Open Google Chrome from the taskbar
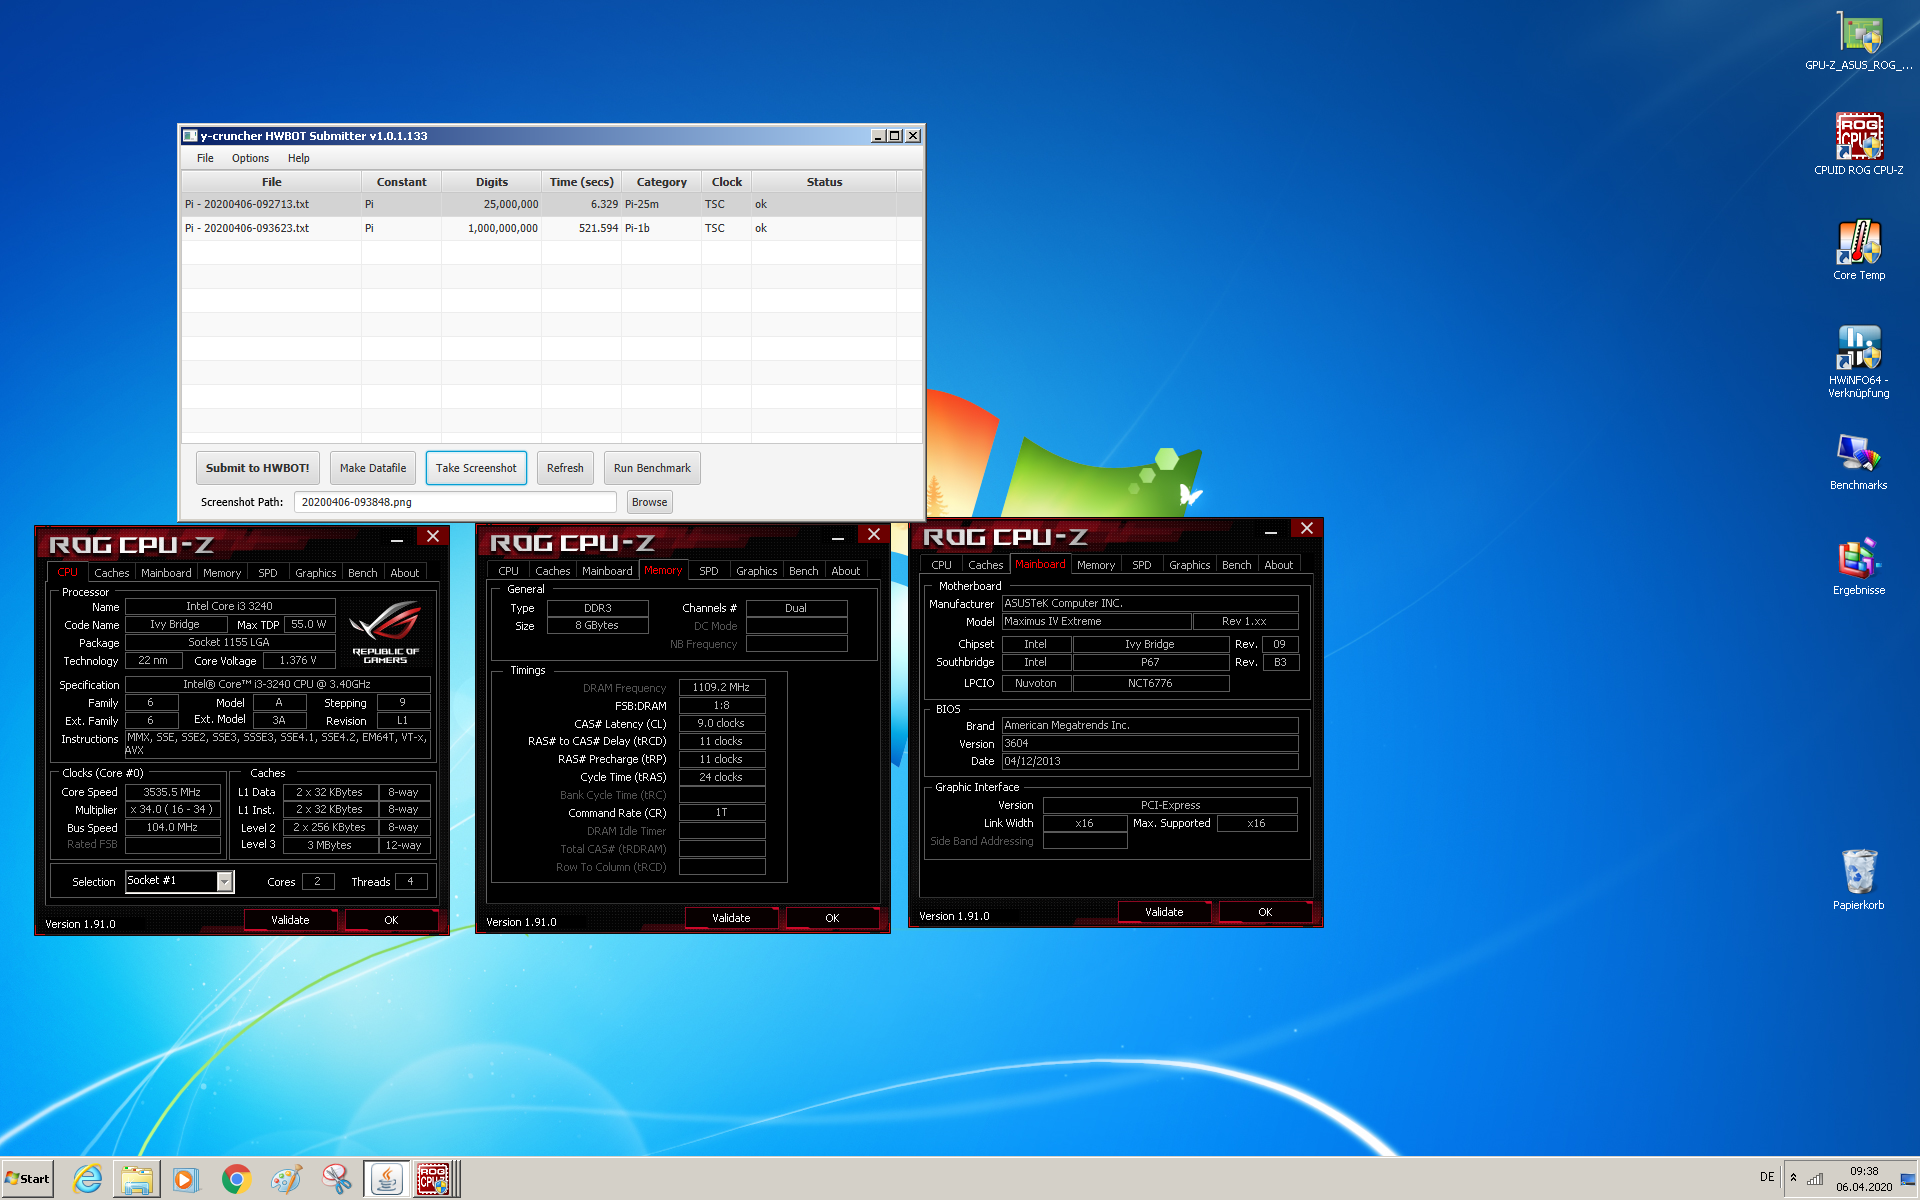The height and width of the screenshot is (1200, 1920). coord(236,1179)
